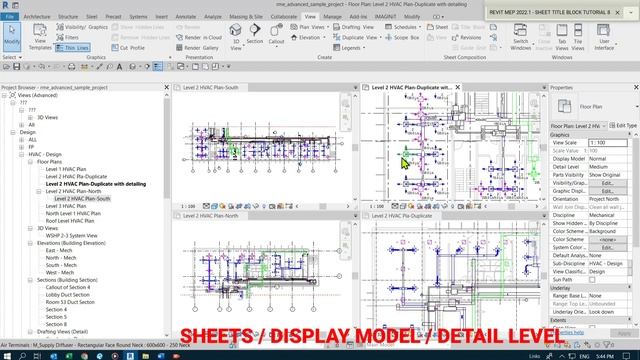Click the View Scale input field
This screenshot has width=640, height=360.
tap(608, 142)
